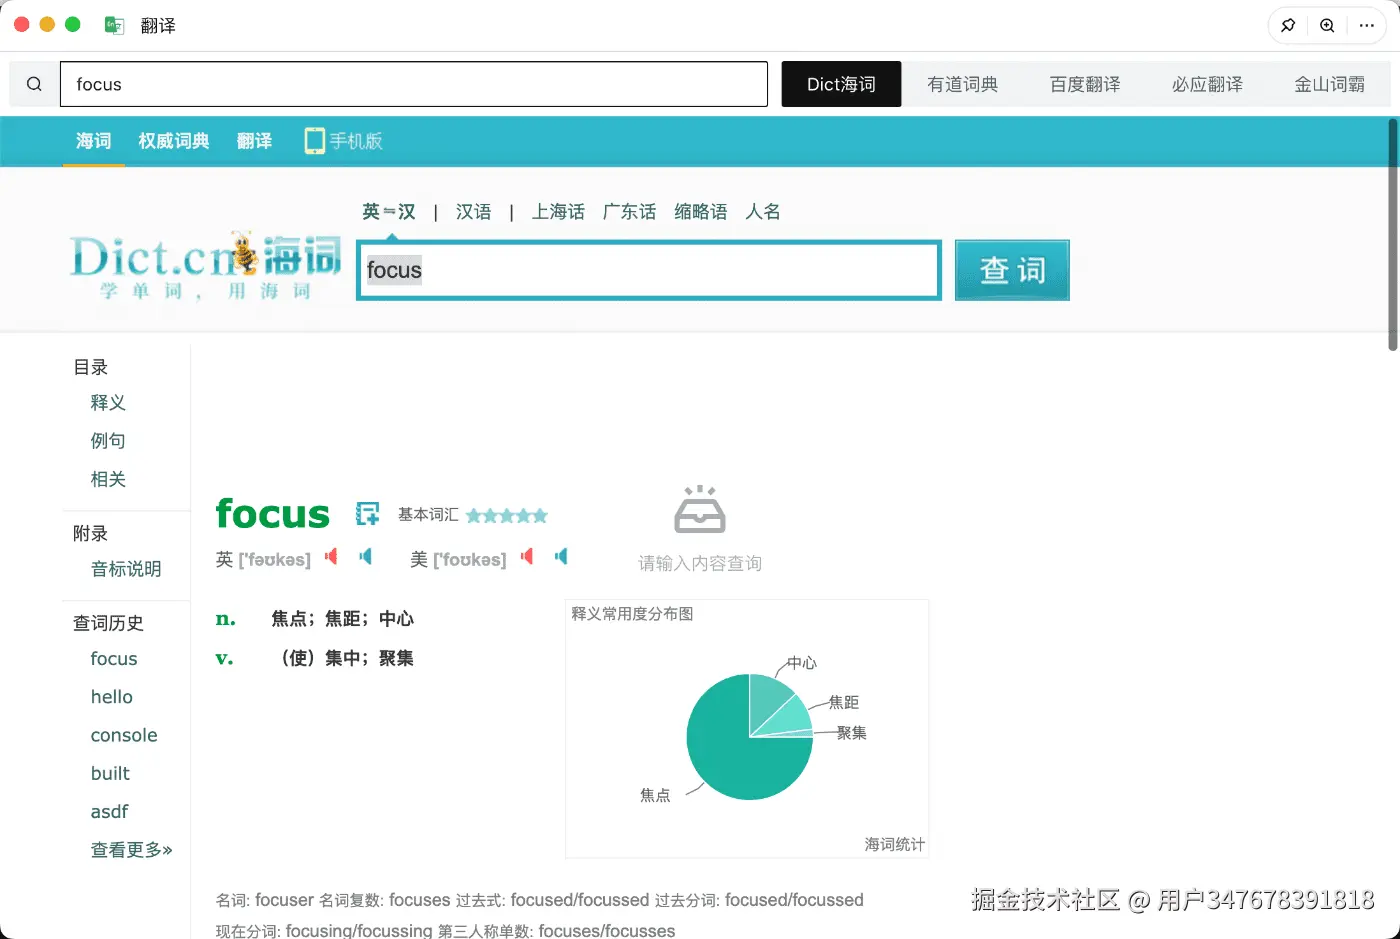Click the empty inbox placeholder icon
This screenshot has width=1400, height=939.
pos(700,509)
